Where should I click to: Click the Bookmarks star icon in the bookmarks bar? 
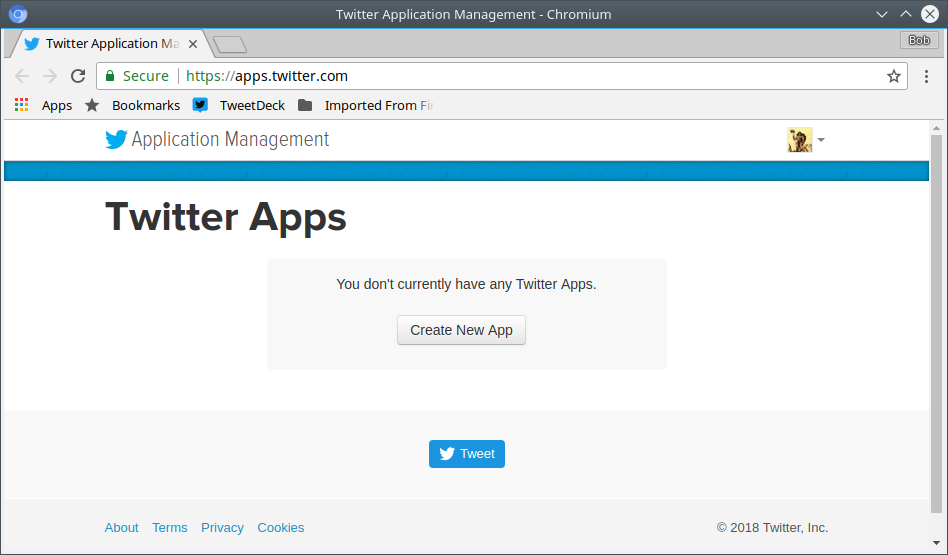(x=92, y=105)
